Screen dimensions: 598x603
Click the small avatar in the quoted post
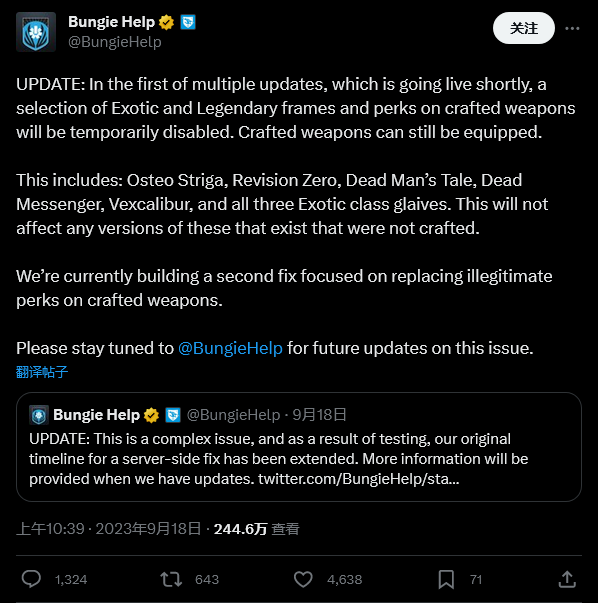pos(39,415)
